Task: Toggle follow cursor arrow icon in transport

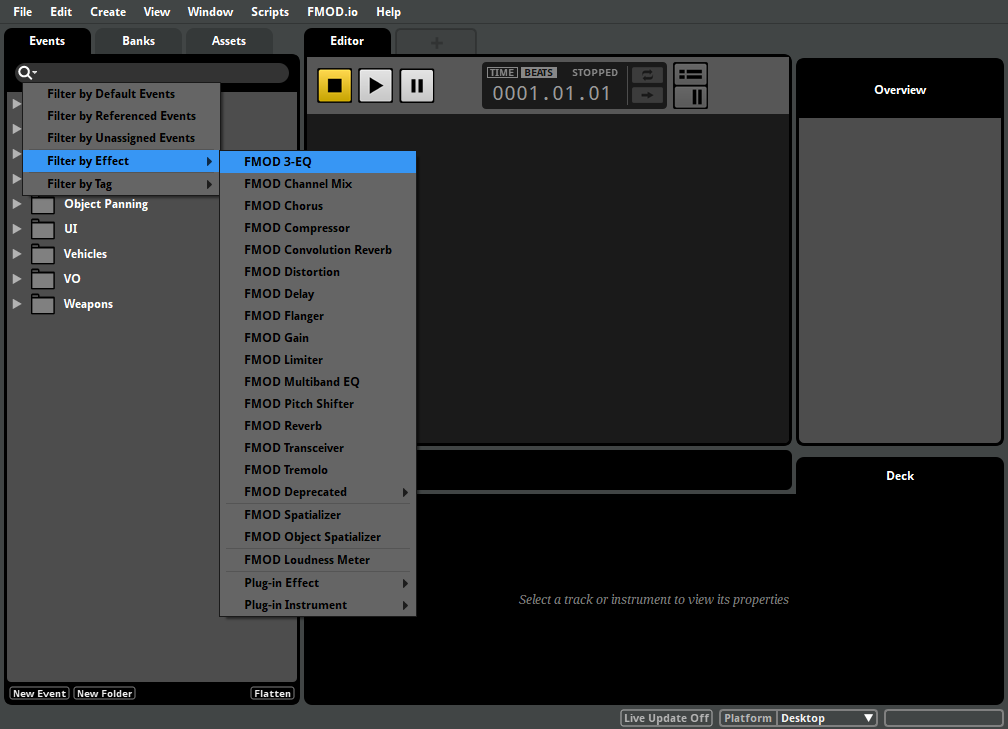Action: pyautogui.click(x=647, y=95)
